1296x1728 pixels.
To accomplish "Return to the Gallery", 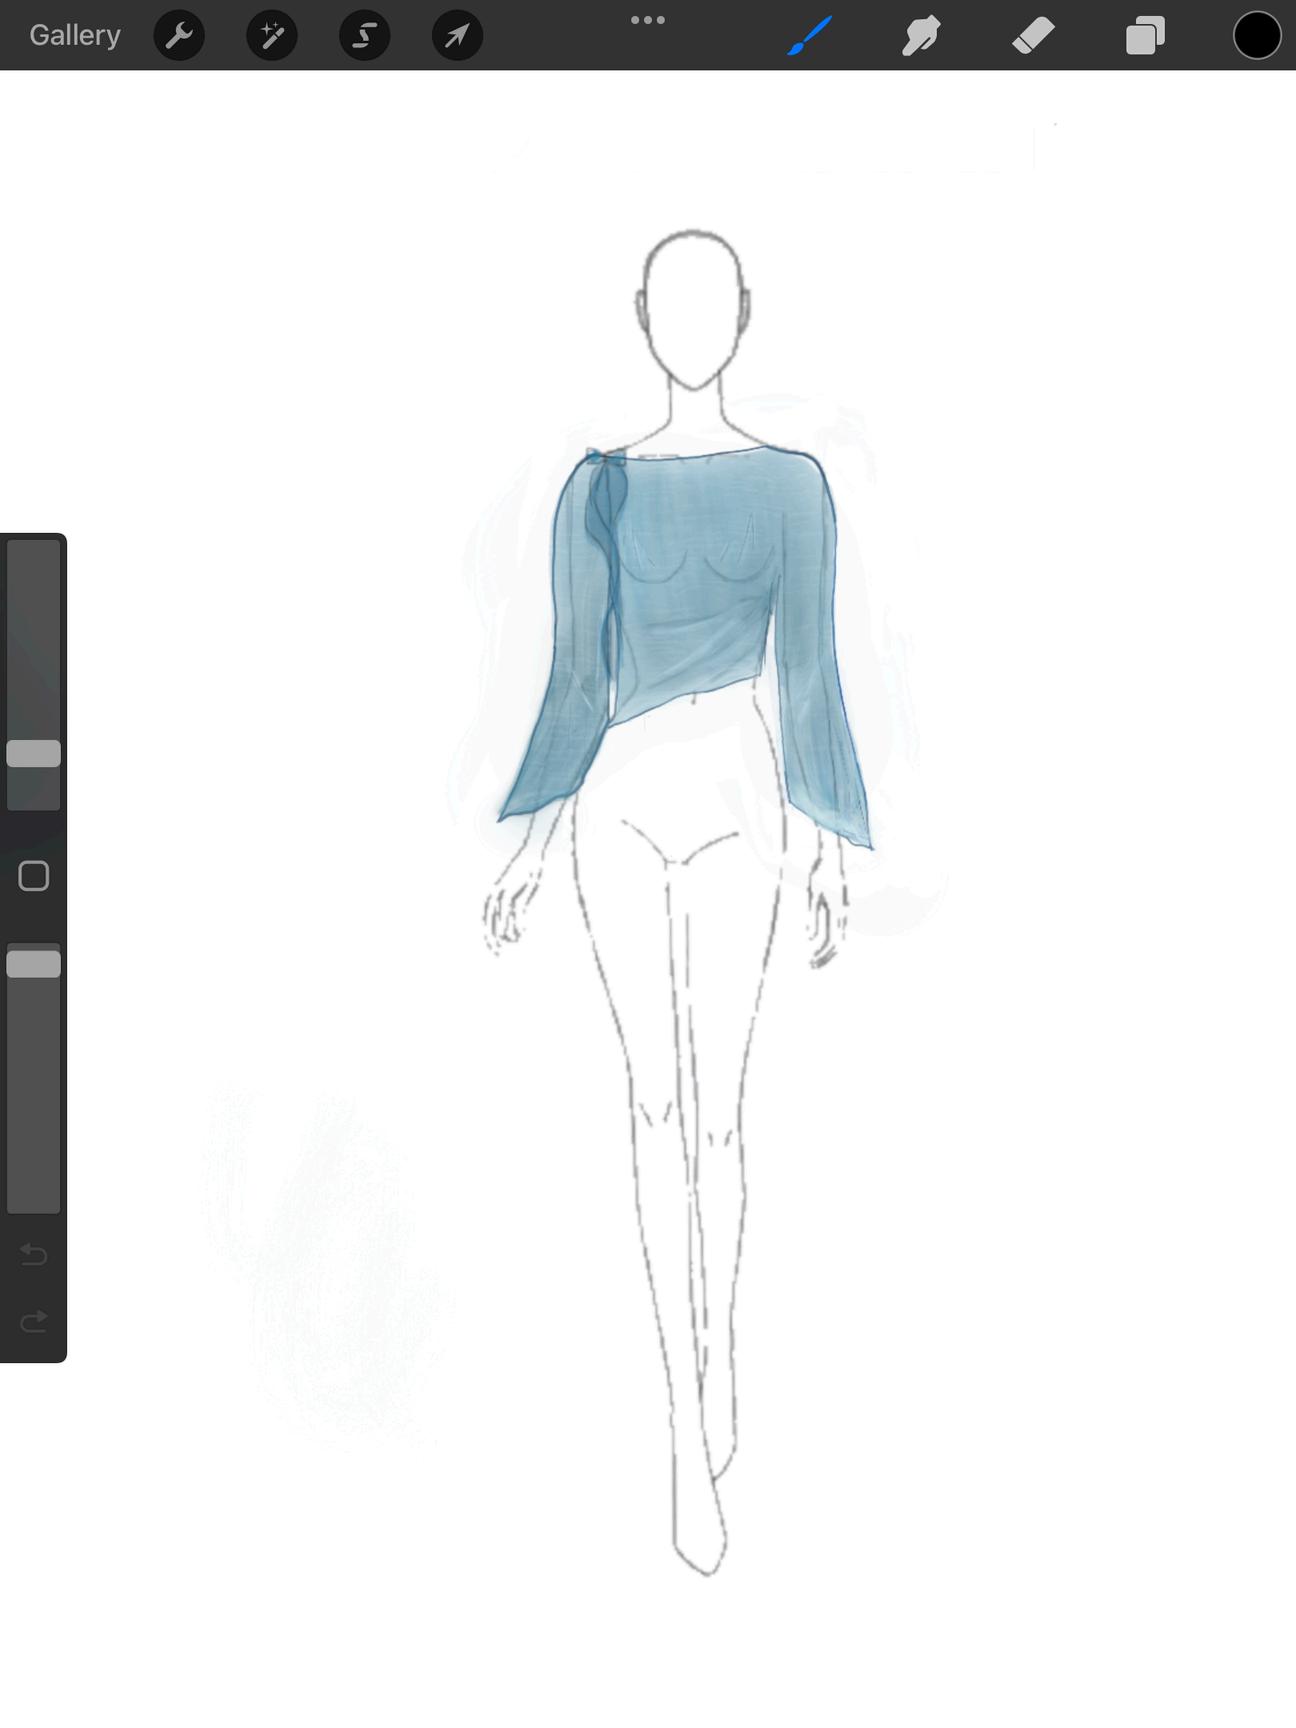I will click(x=75, y=35).
